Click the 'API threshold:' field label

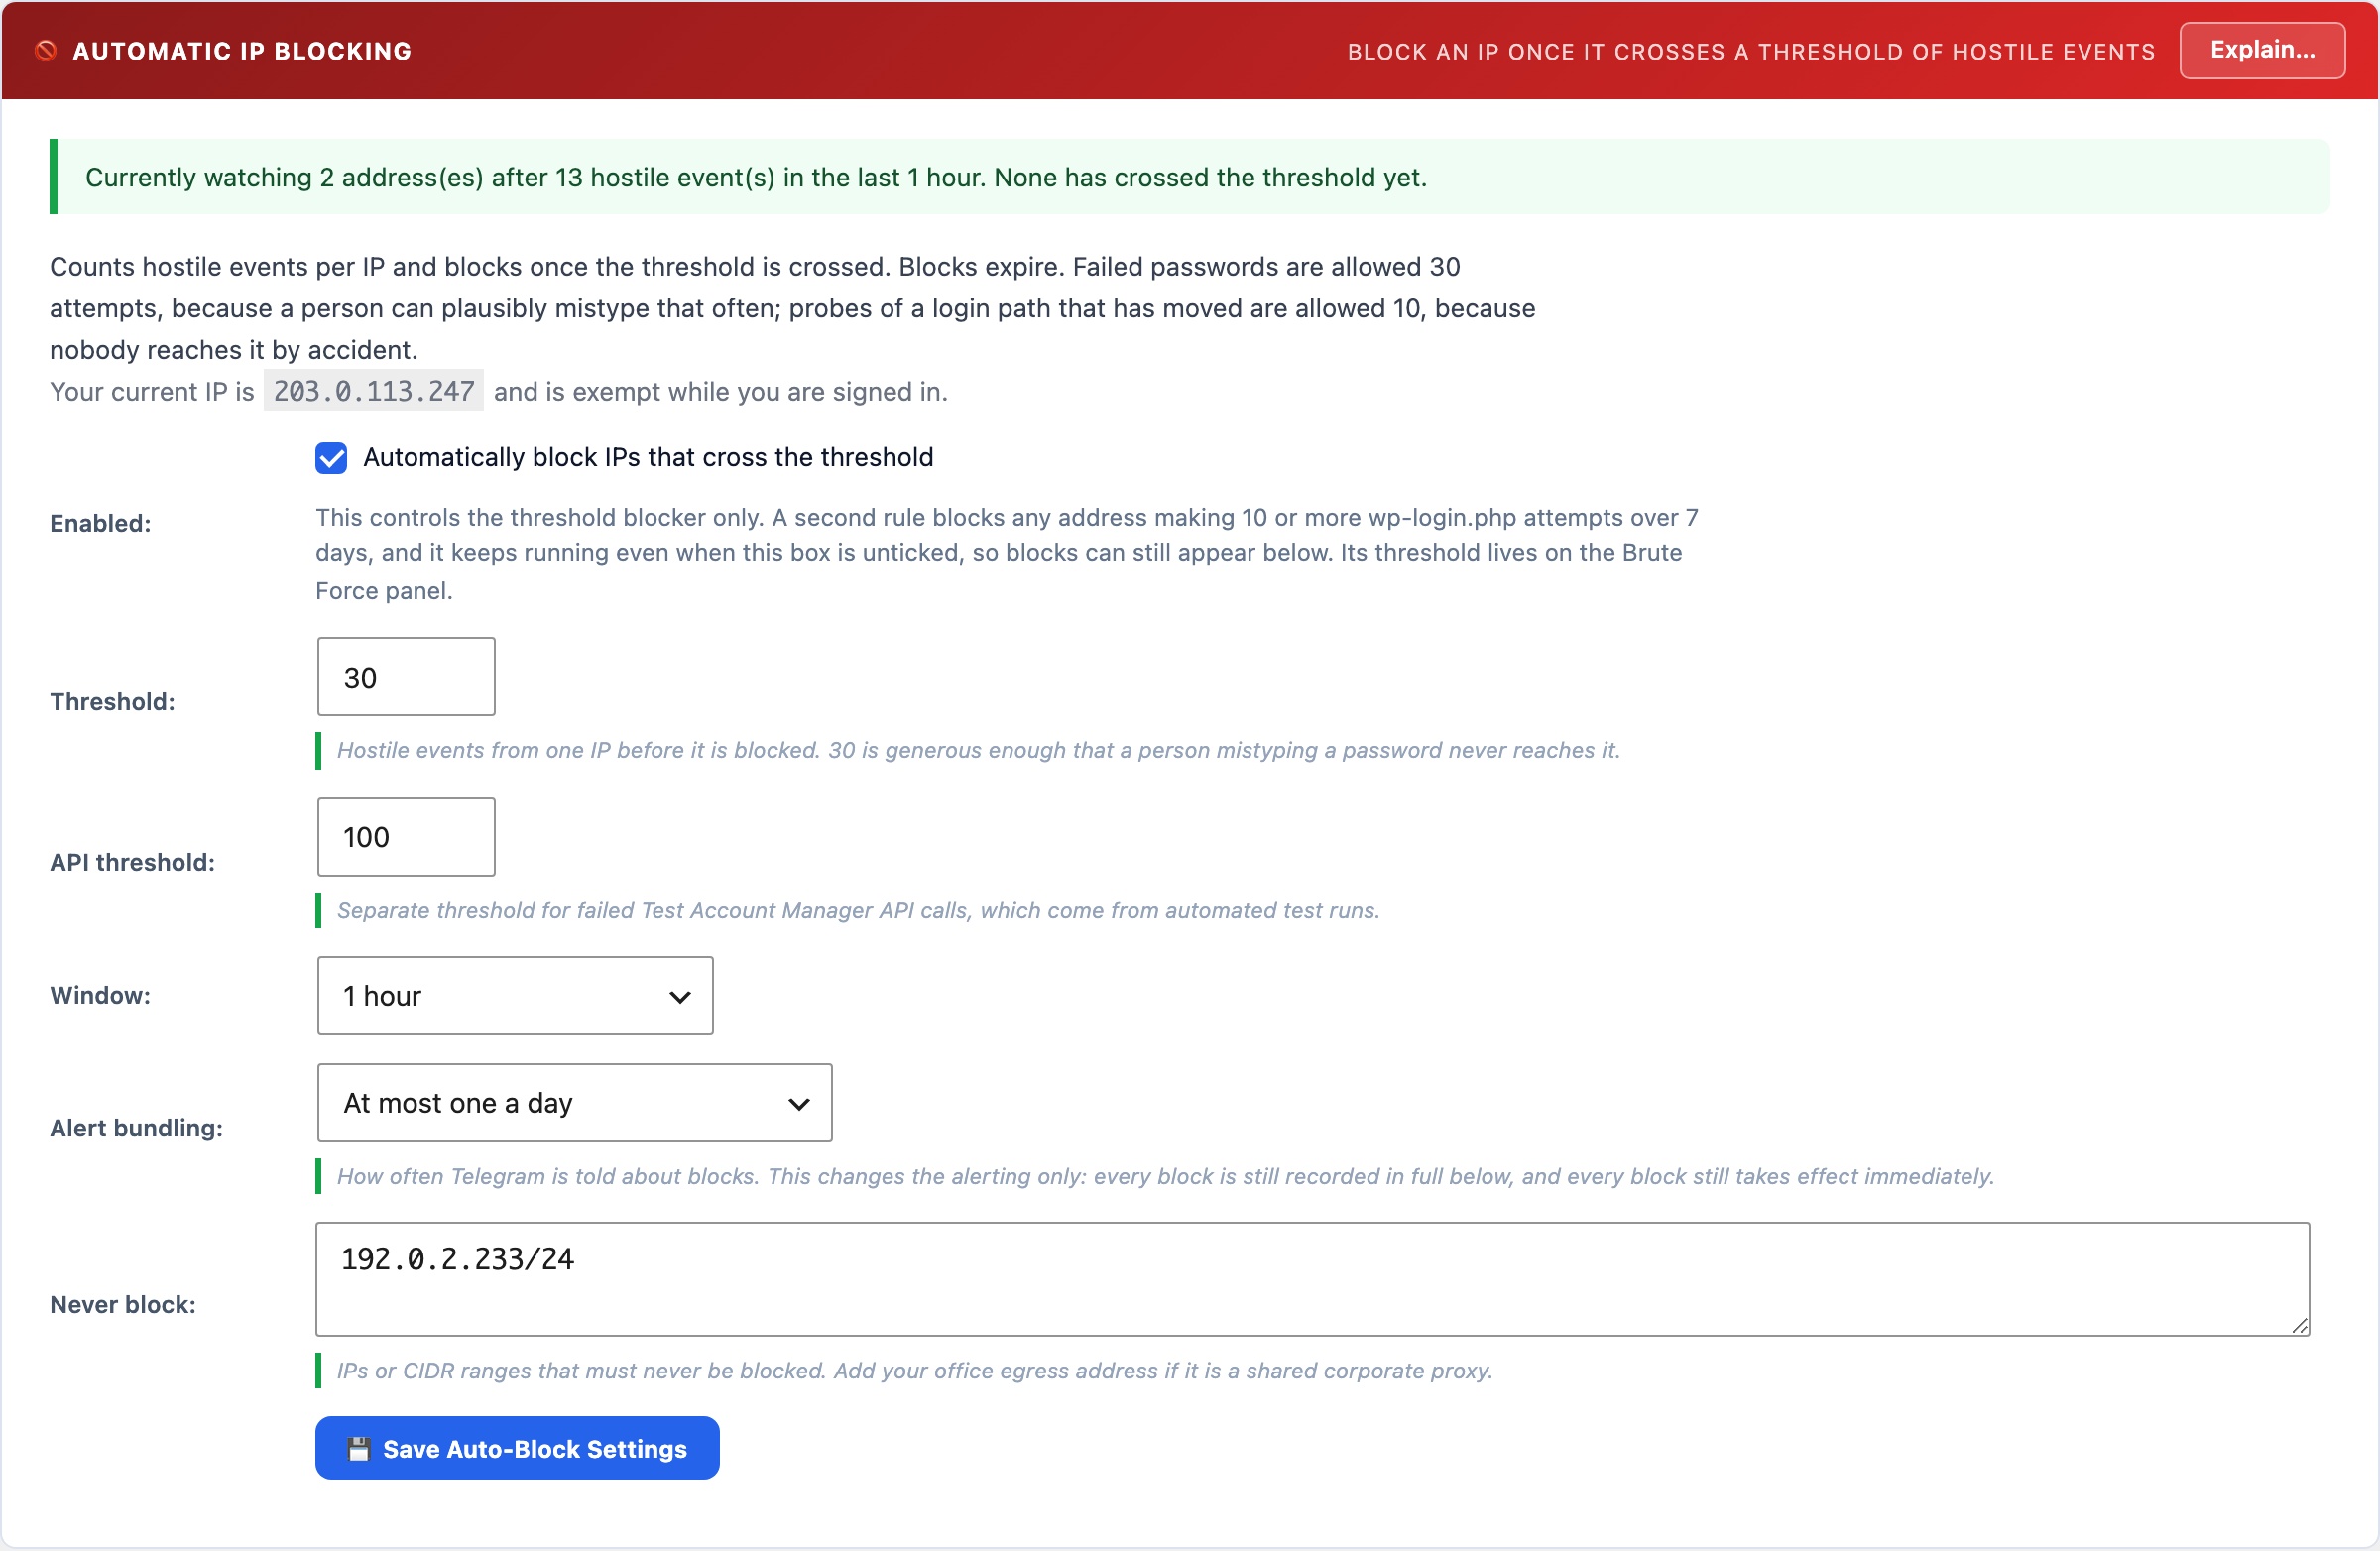(x=132, y=862)
